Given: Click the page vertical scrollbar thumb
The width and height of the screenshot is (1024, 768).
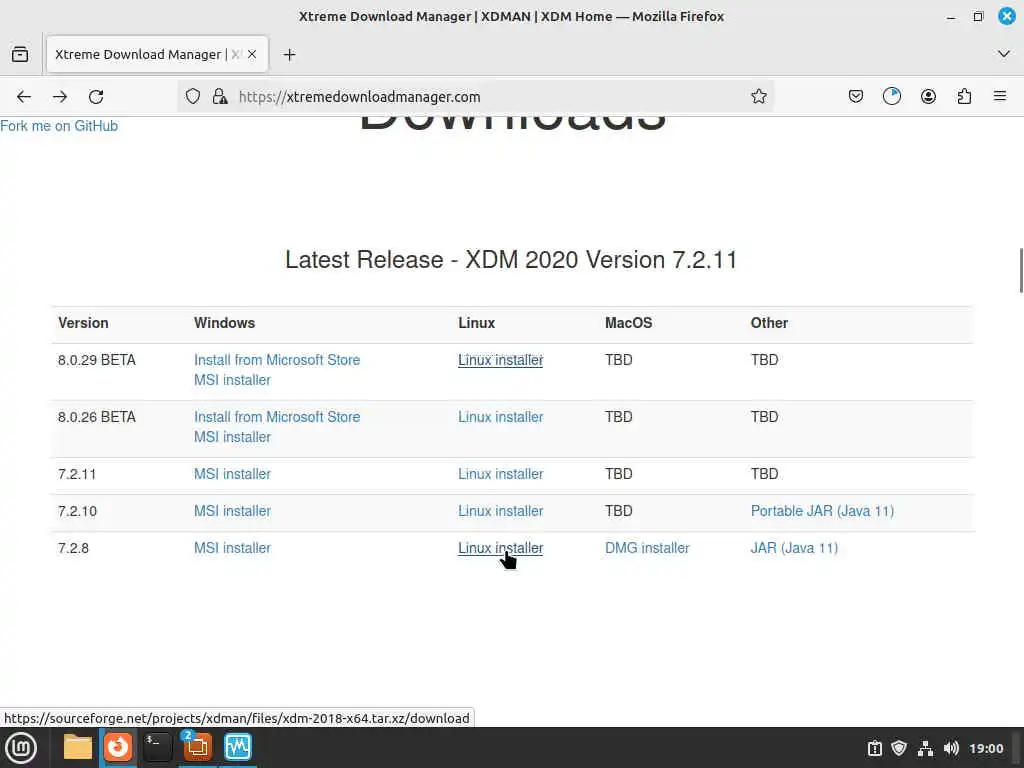Looking at the screenshot, I should (1021, 271).
